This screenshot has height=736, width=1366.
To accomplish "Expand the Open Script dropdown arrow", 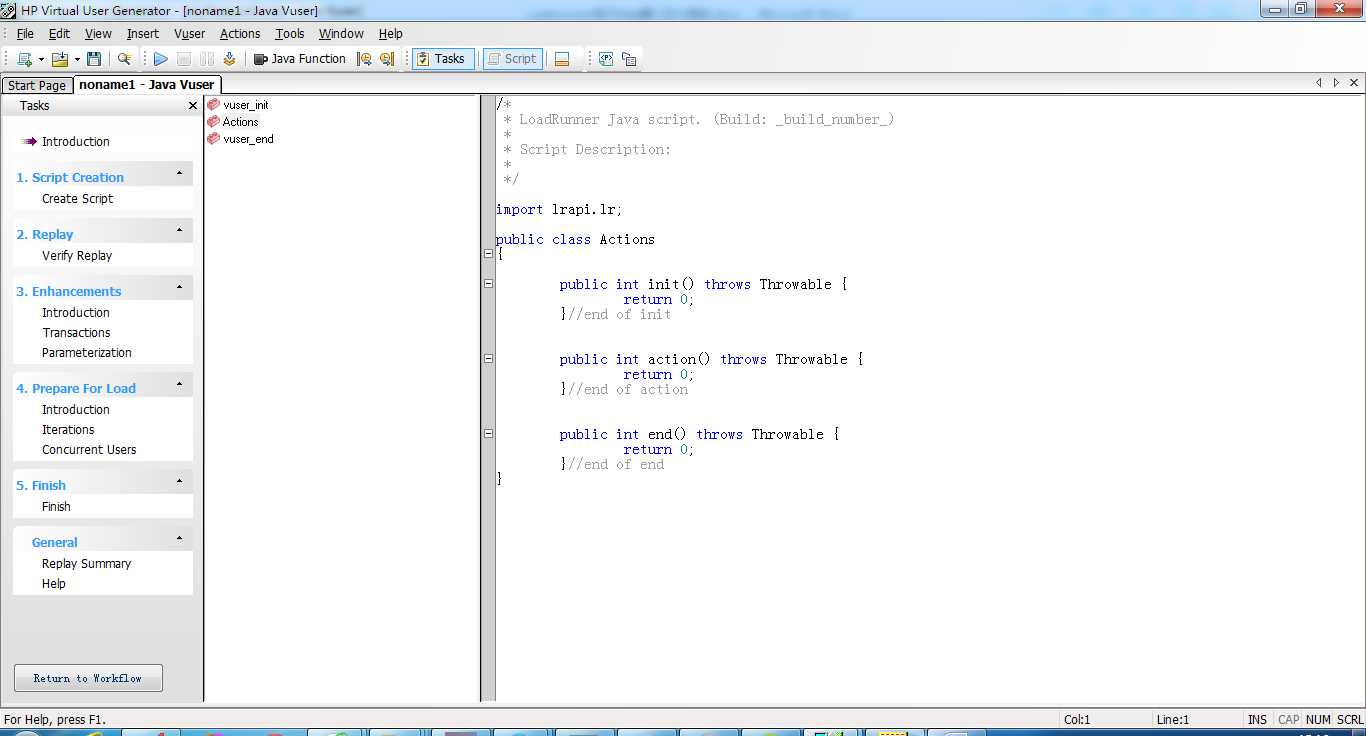I will pyautogui.click(x=77, y=59).
